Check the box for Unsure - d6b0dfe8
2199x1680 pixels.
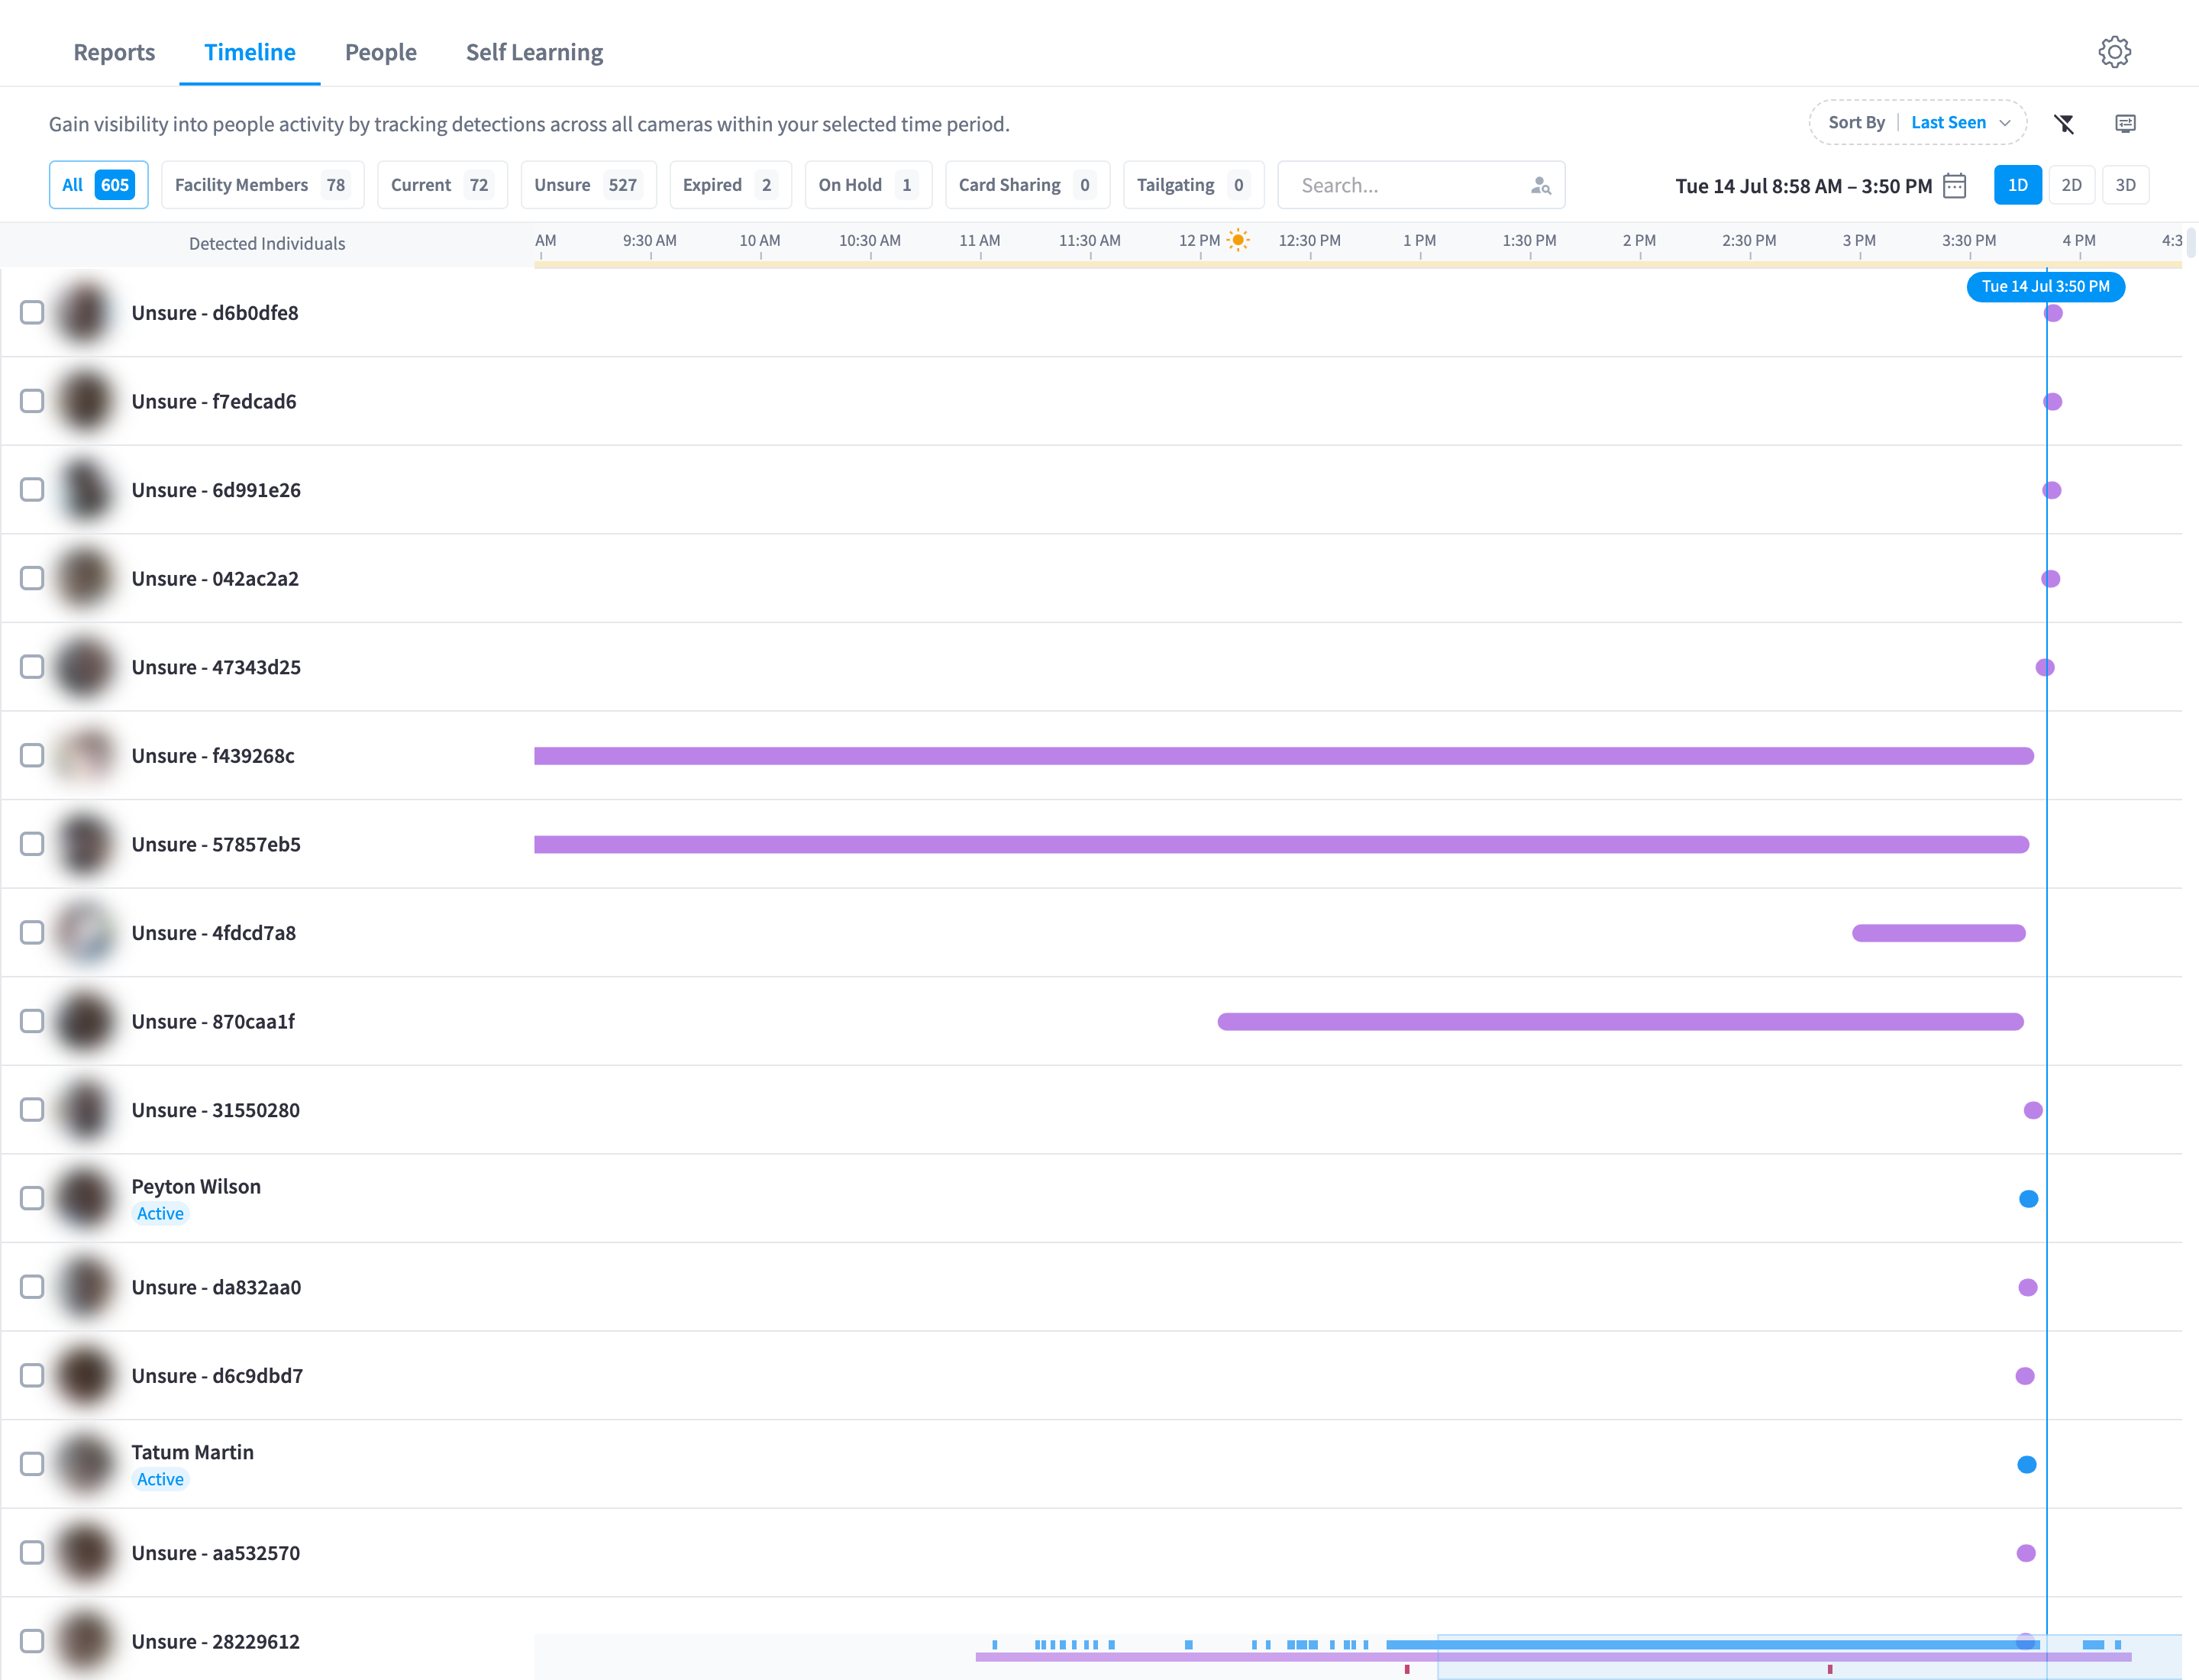click(32, 313)
